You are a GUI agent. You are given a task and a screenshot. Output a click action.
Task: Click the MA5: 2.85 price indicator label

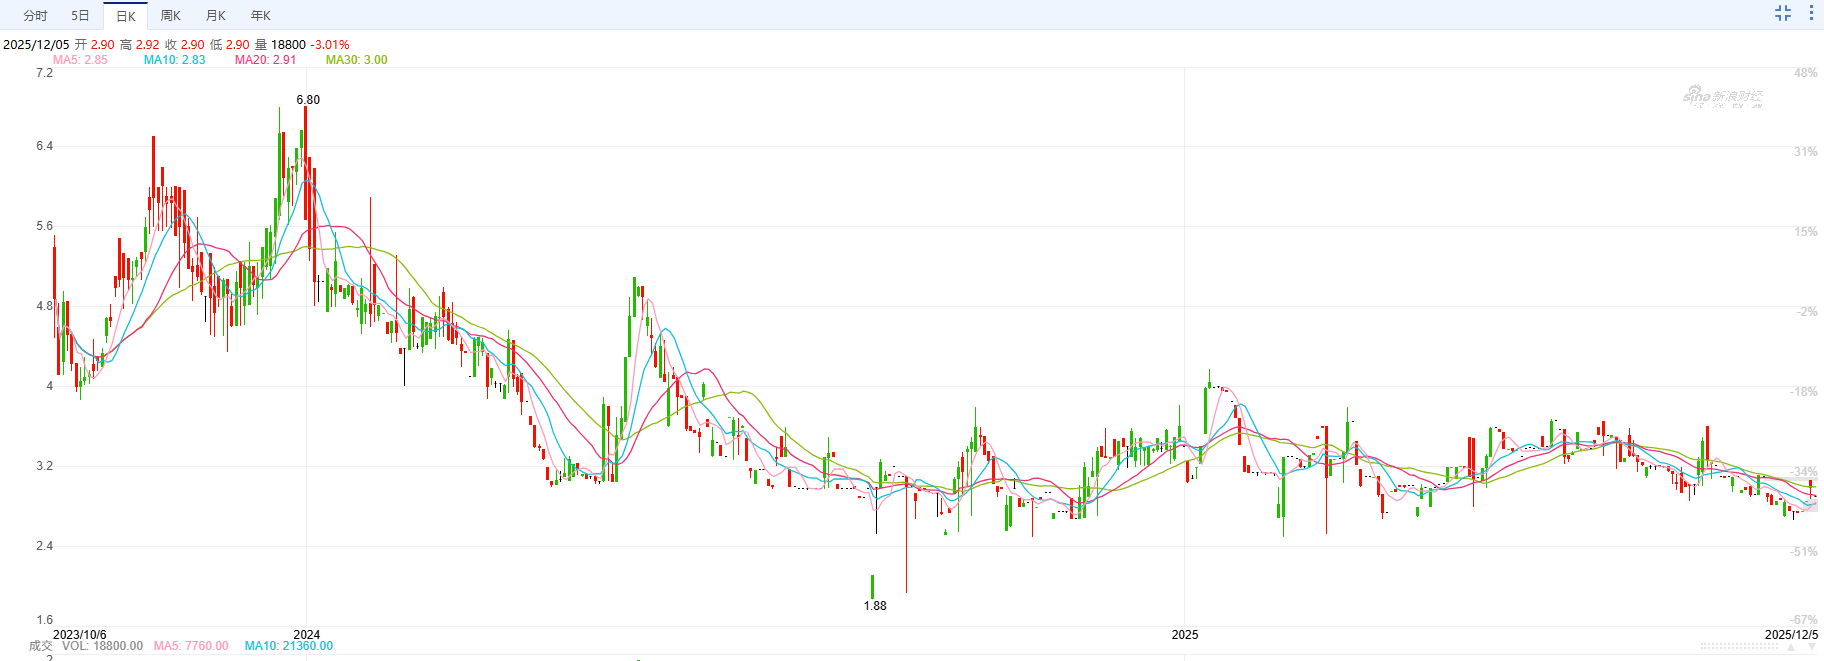pyautogui.click(x=80, y=60)
